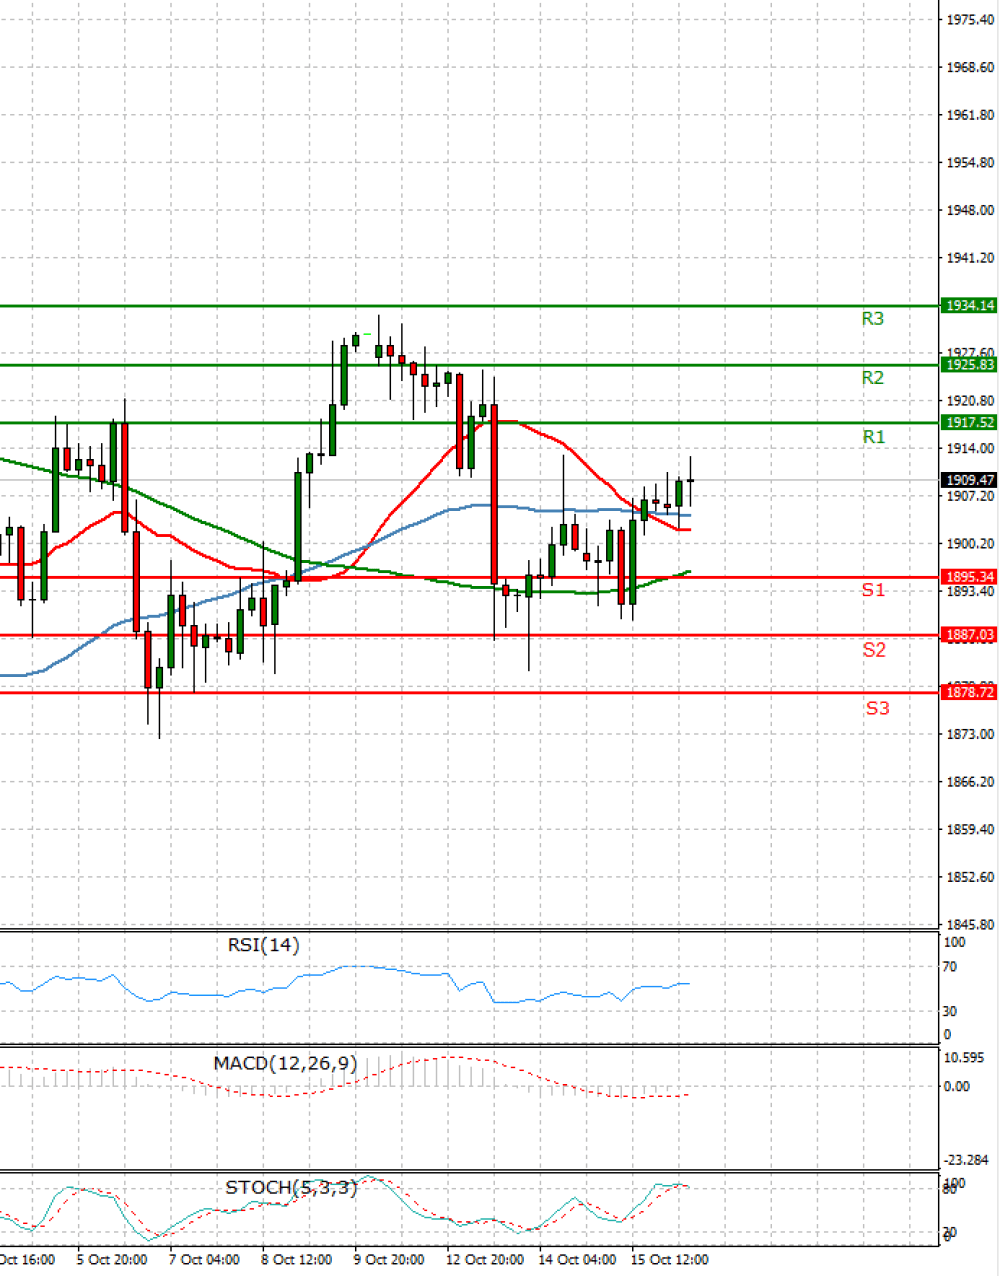Click the latest candlestick on the chart
This screenshot has height=1276, width=1000.
[x=690, y=482]
